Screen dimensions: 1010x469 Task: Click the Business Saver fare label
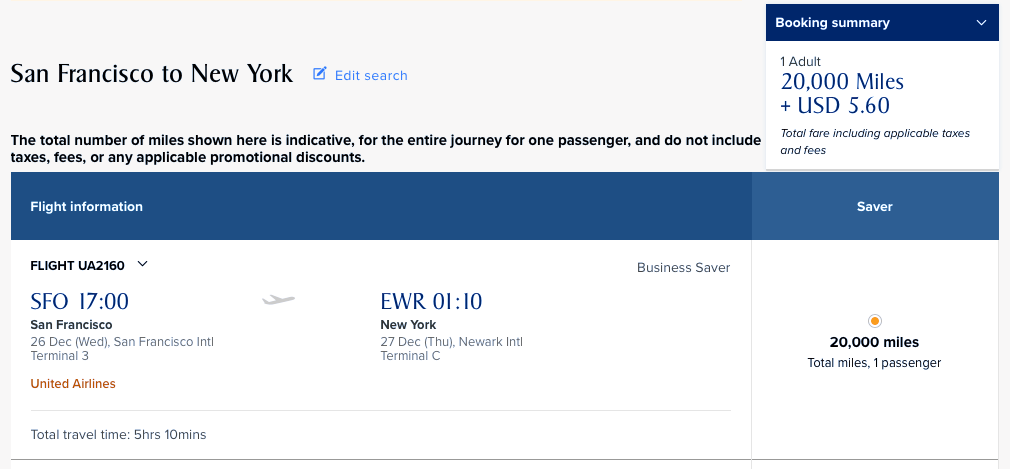click(x=683, y=268)
